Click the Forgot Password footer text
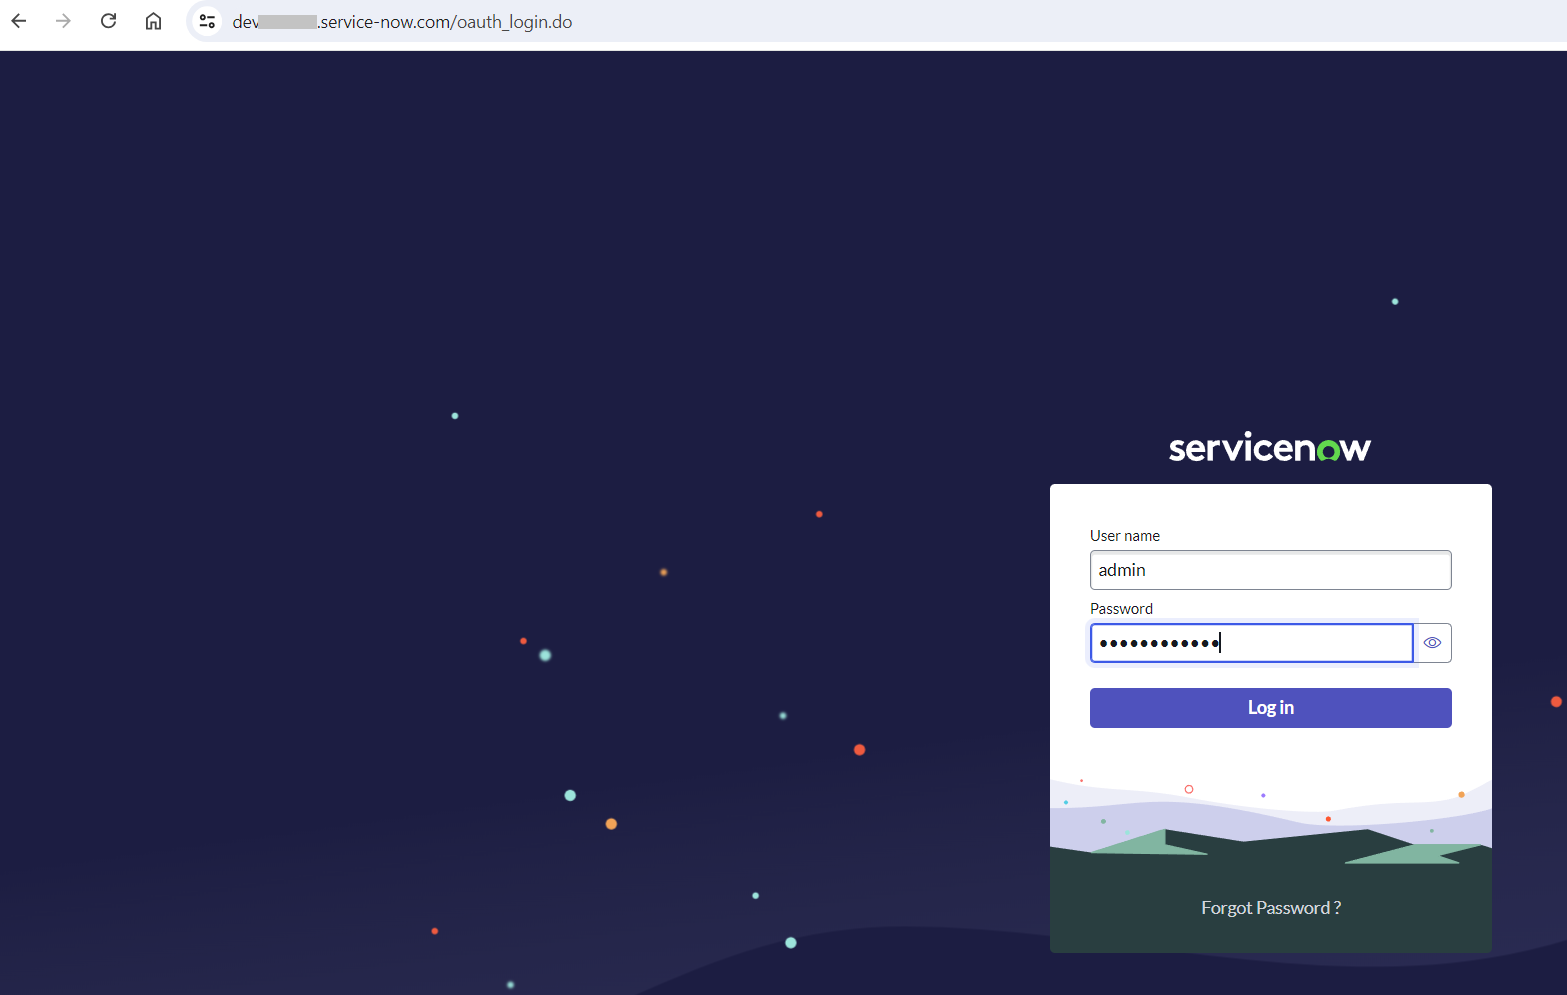This screenshot has width=1567, height=995. [x=1270, y=907]
